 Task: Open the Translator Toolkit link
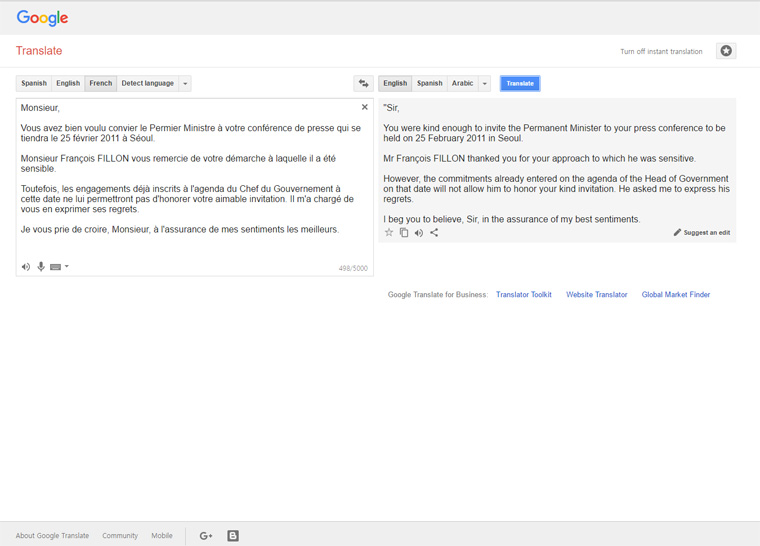tap(523, 294)
